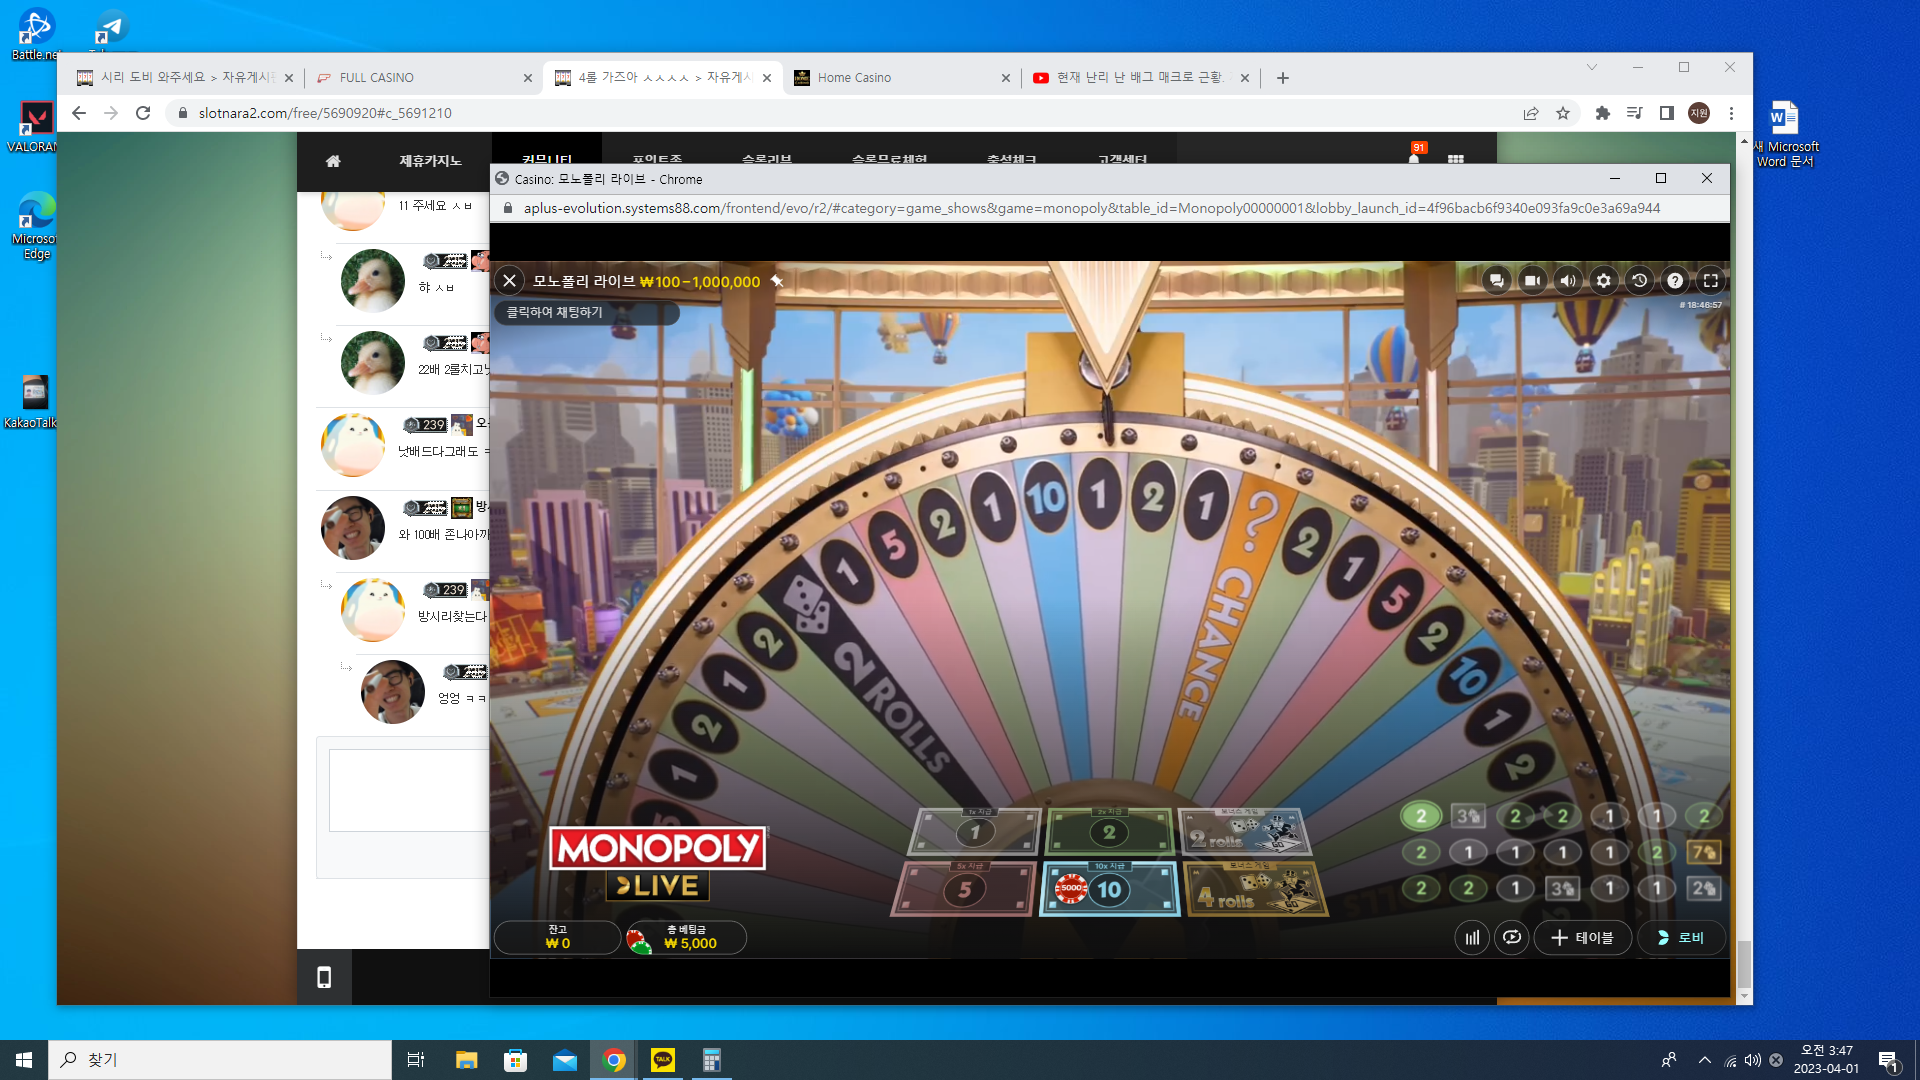
Task: Open Chrome three-dot menu
Action: click(x=1731, y=113)
